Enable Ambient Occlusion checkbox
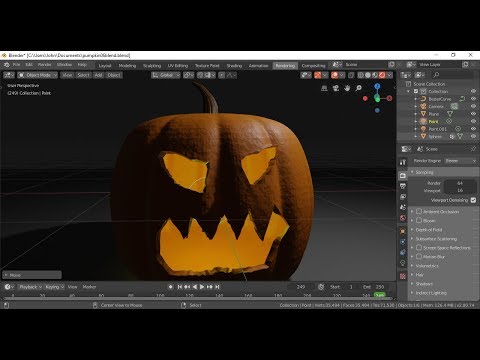Image resolution: width=480 pixels, height=360 pixels. [419, 212]
